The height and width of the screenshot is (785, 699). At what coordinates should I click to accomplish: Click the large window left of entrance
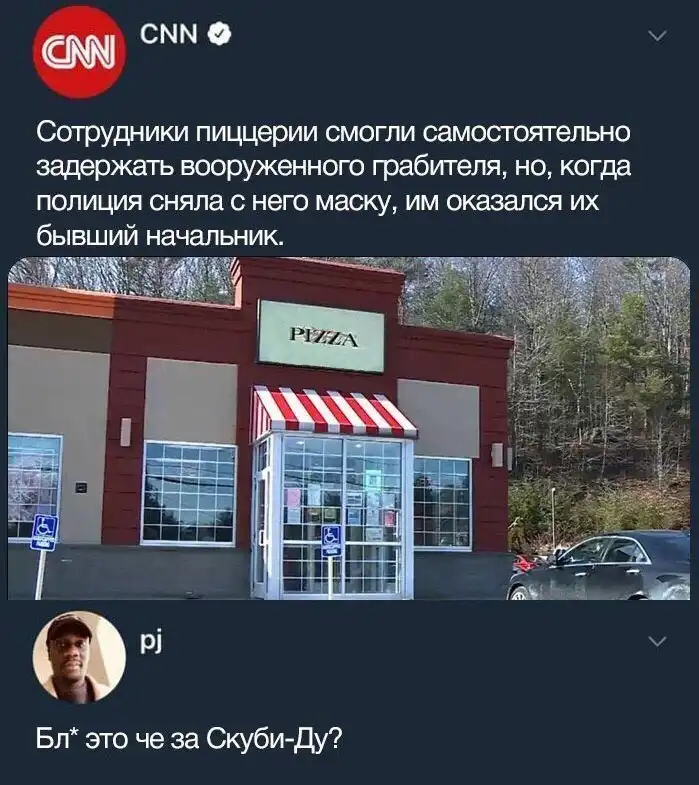tap(189, 493)
